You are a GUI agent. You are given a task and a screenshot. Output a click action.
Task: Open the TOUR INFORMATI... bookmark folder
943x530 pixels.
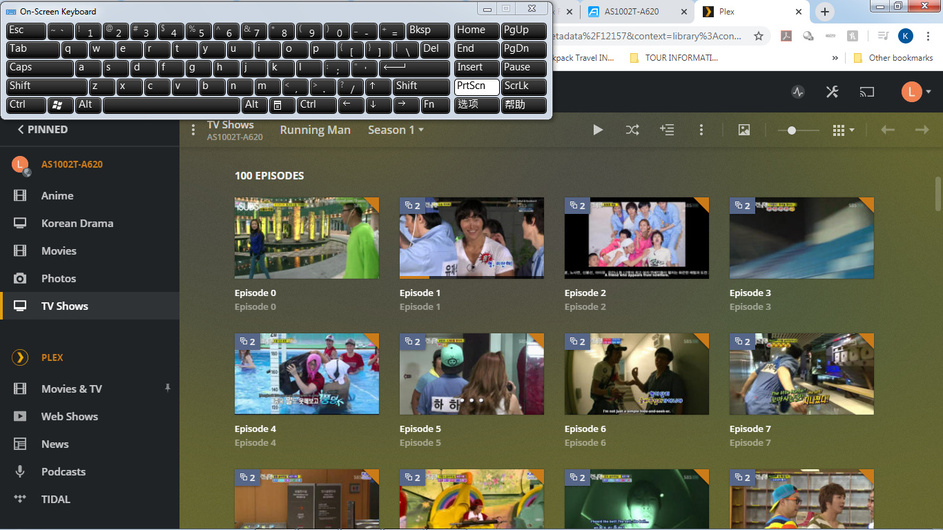(x=674, y=58)
